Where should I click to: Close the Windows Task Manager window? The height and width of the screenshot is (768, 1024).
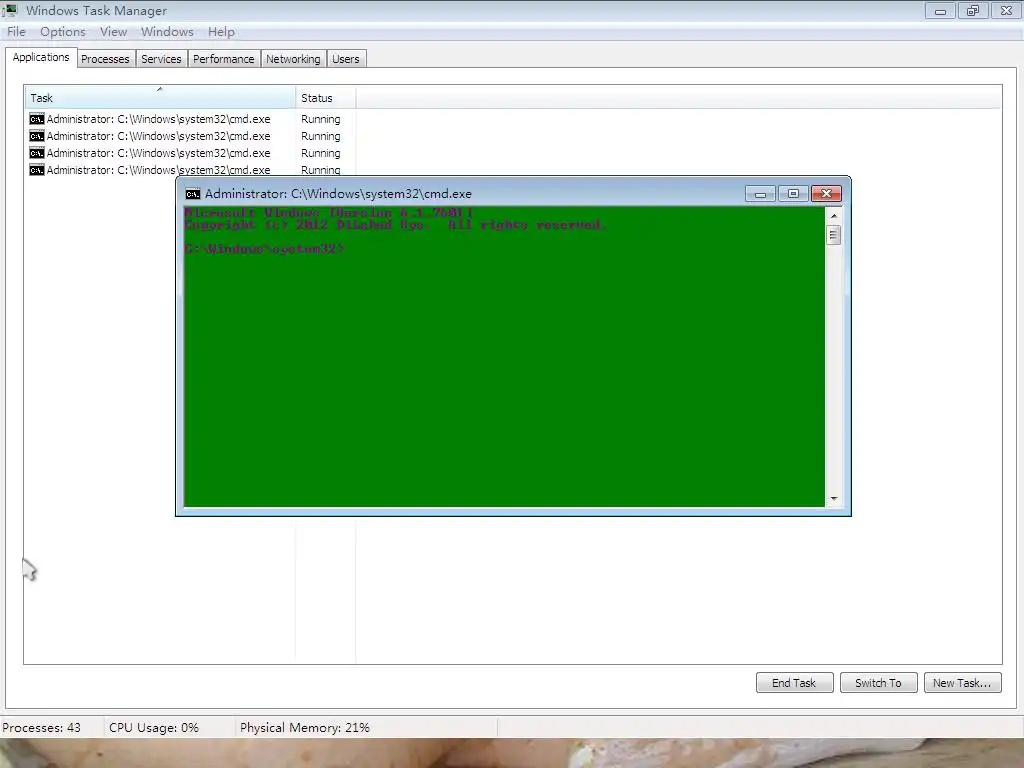pos(1006,10)
